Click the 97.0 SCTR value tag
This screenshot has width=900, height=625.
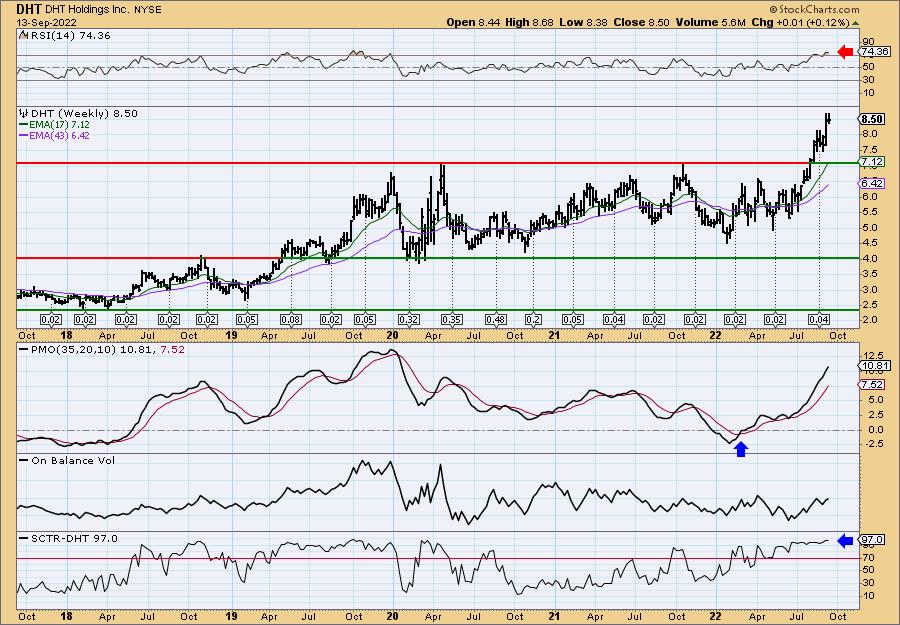[x=872, y=540]
